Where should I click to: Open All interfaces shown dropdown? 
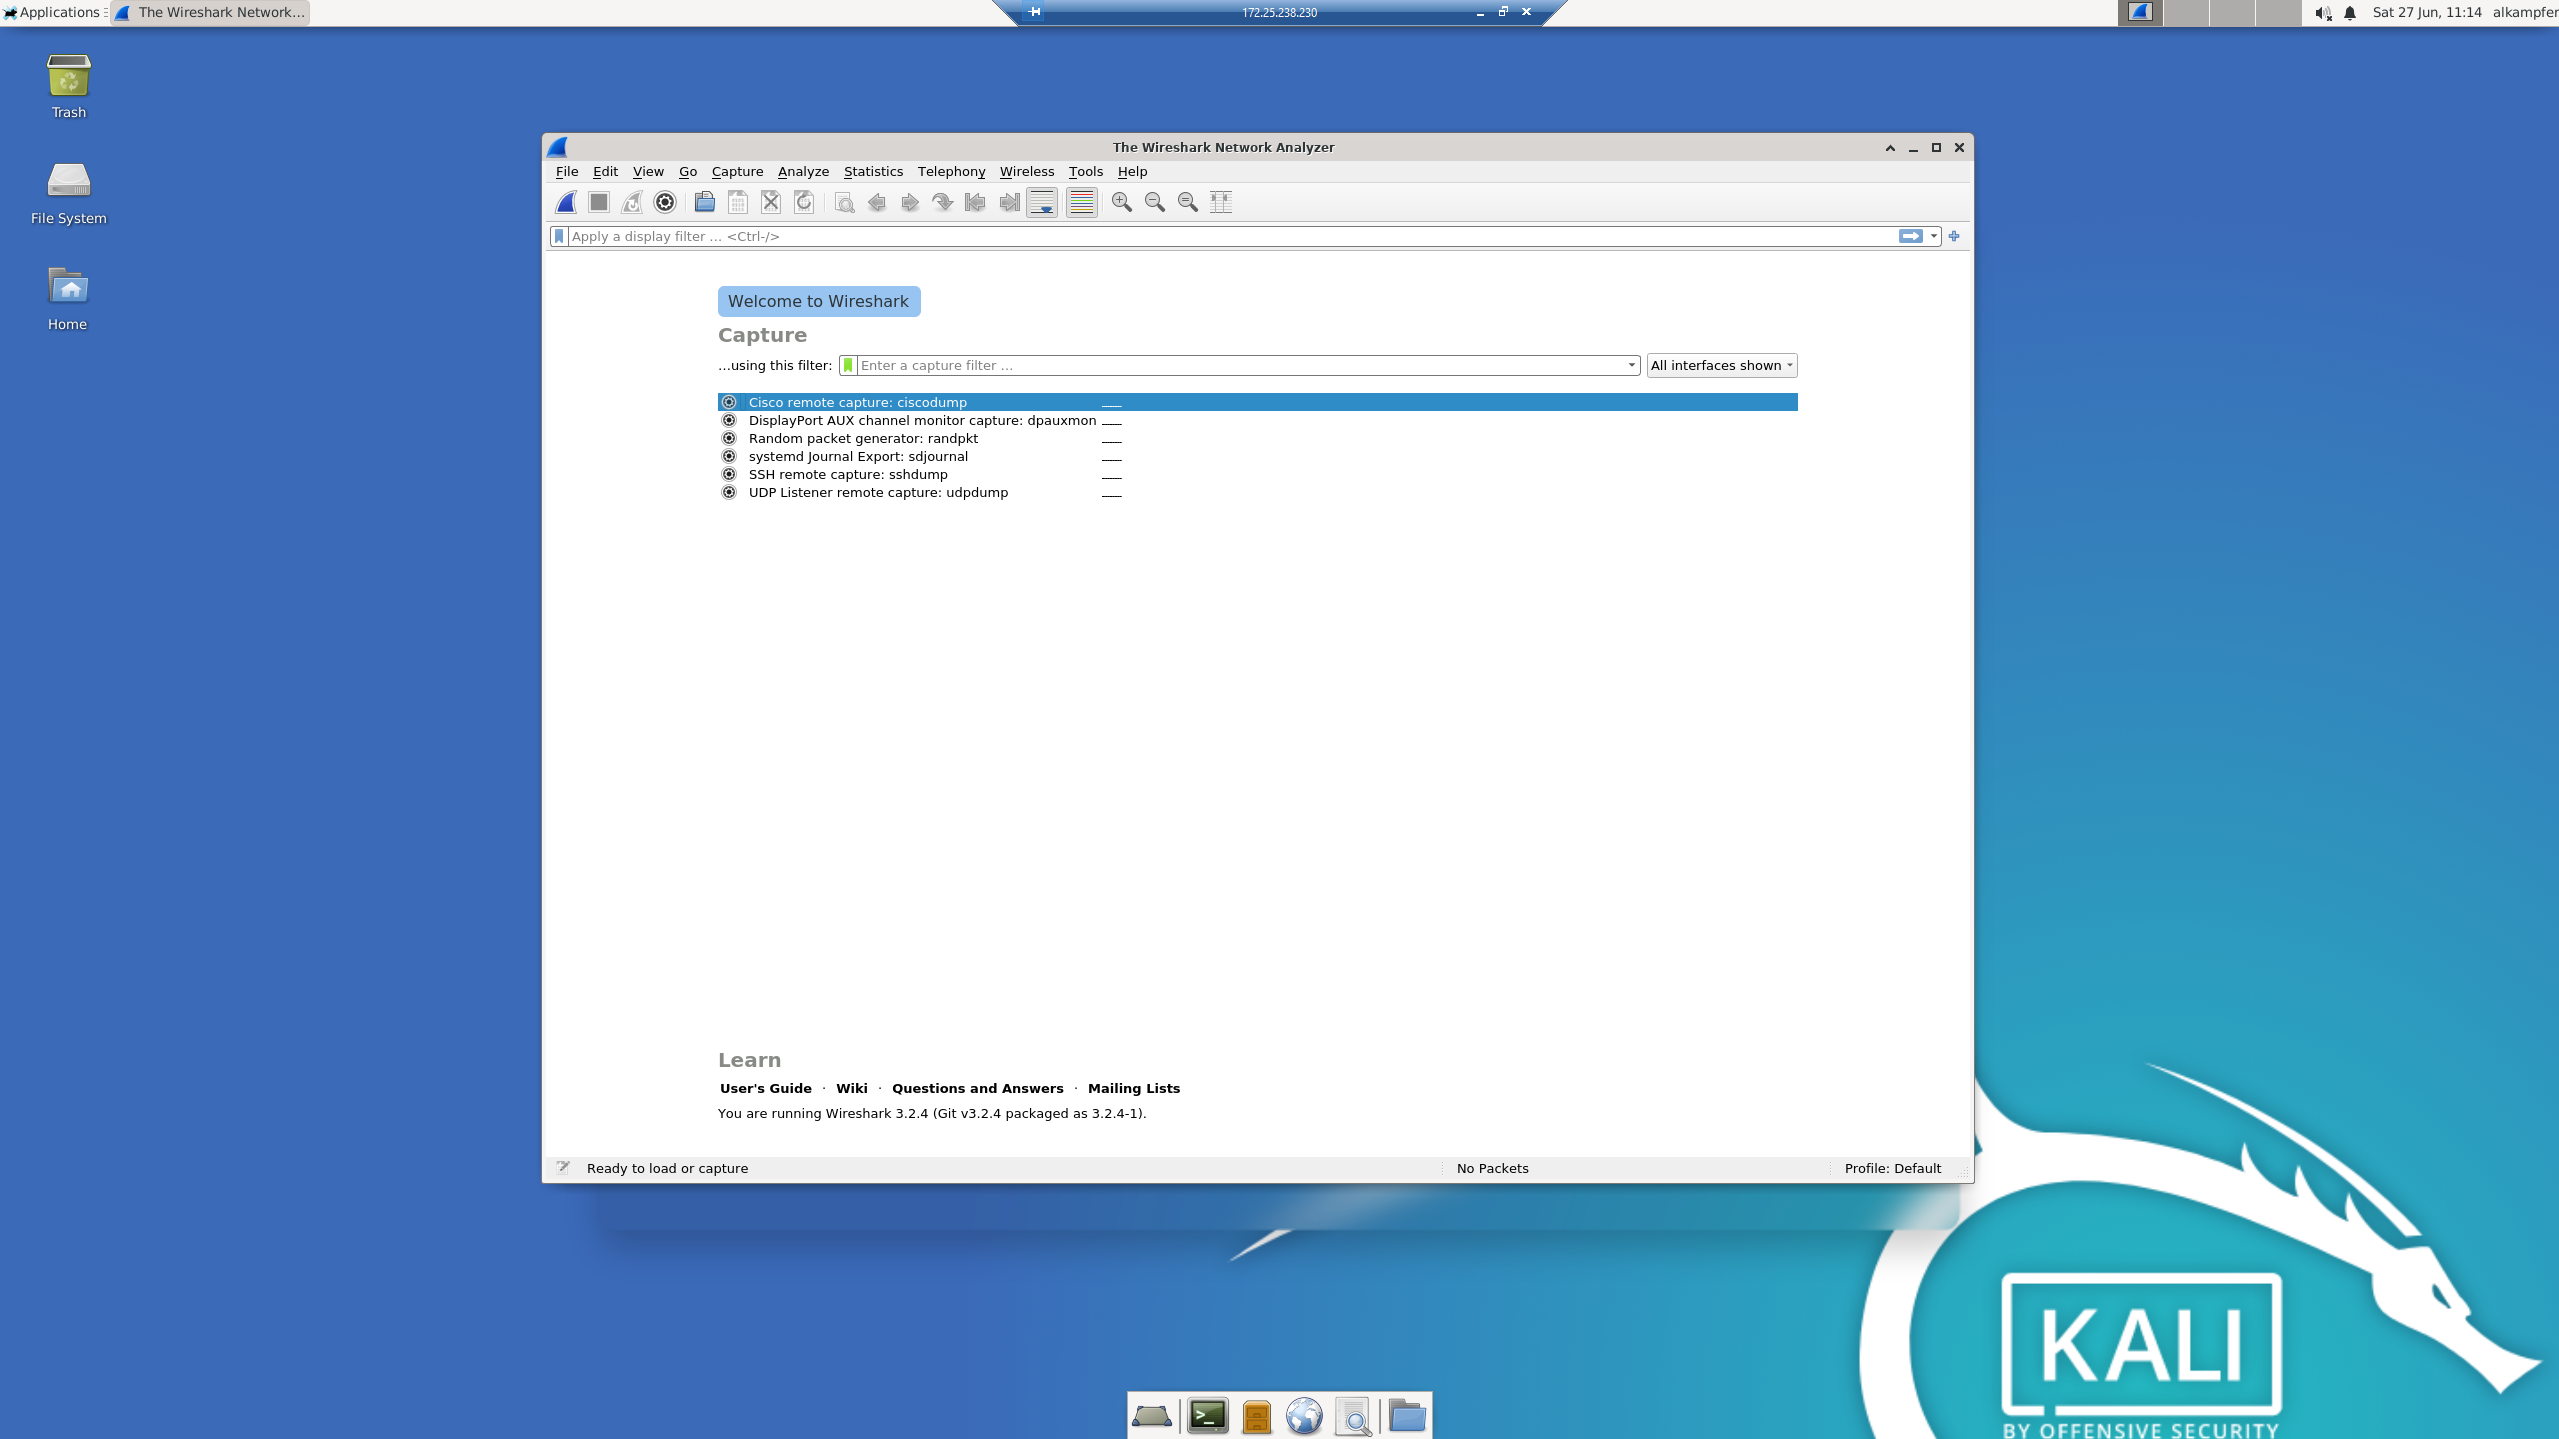tap(1722, 366)
